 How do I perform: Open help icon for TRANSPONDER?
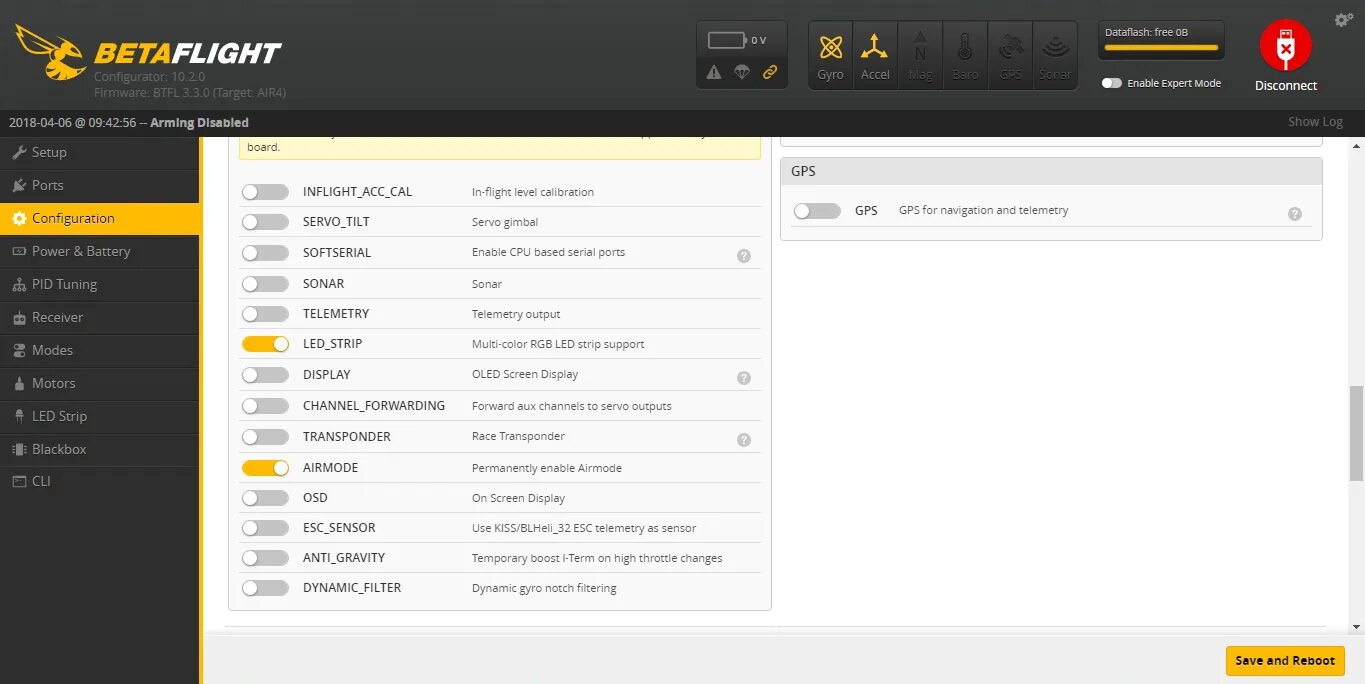point(744,440)
